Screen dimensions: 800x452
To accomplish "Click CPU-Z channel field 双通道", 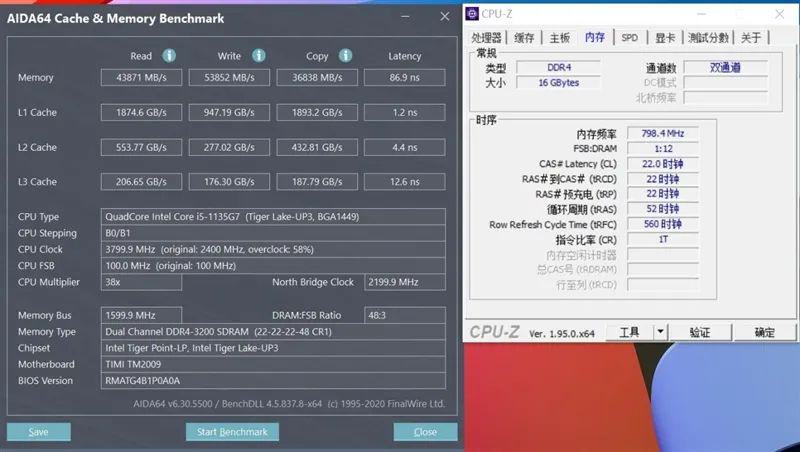I will [x=726, y=67].
